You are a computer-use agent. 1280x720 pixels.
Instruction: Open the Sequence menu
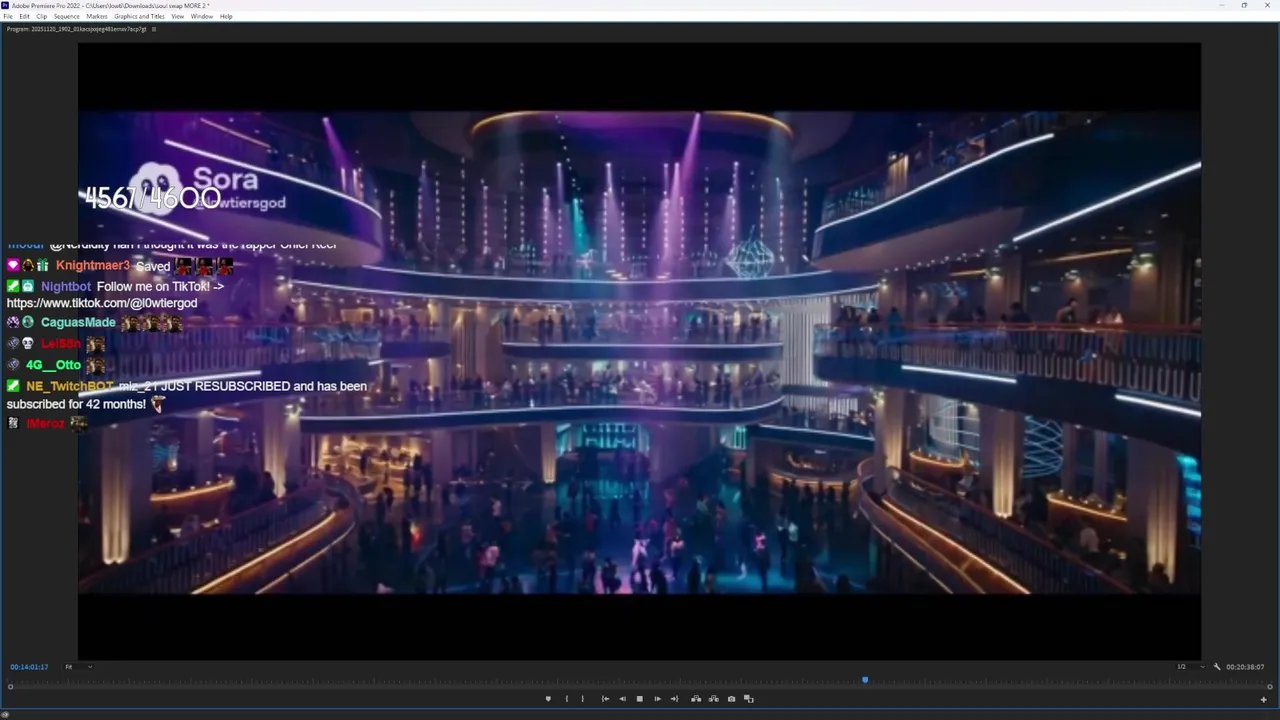(x=66, y=16)
